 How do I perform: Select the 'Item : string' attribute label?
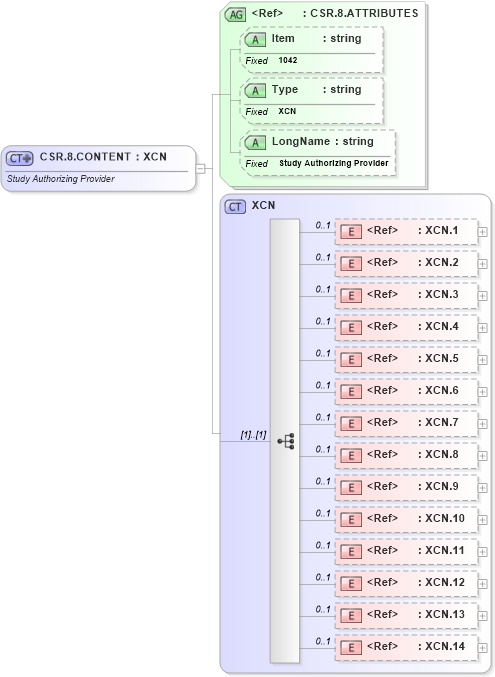pyautogui.click(x=317, y=38)
